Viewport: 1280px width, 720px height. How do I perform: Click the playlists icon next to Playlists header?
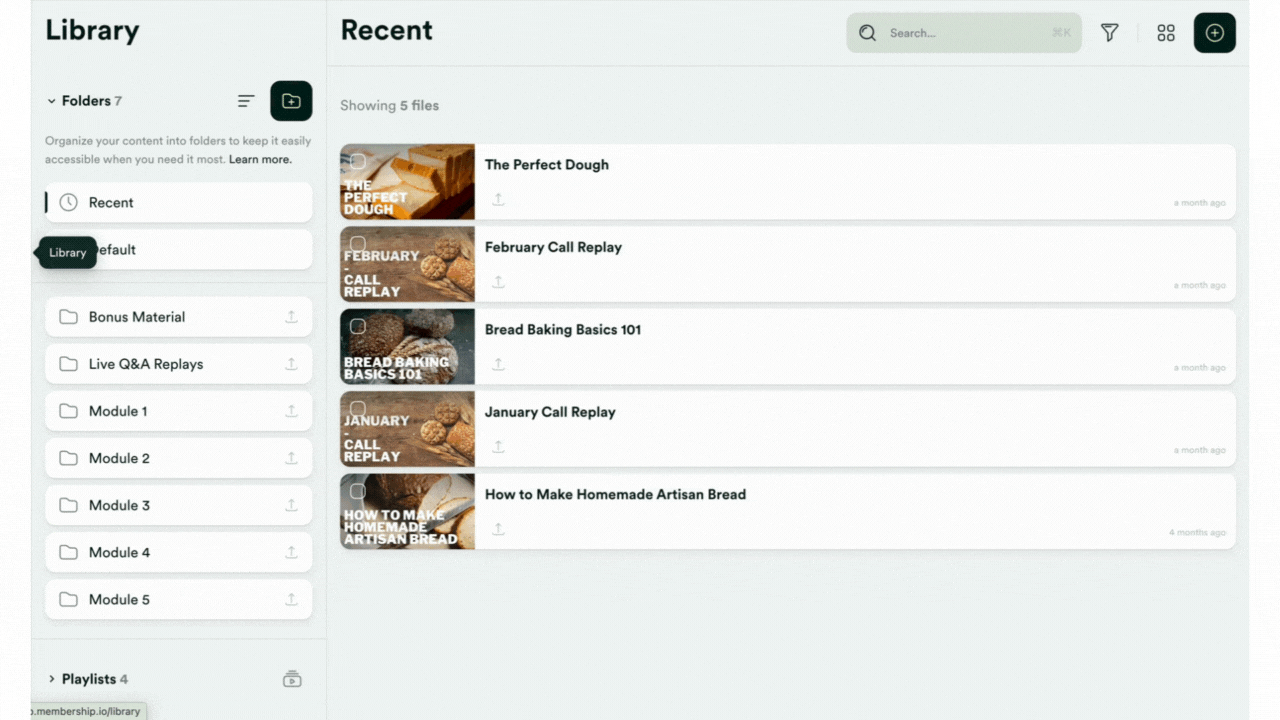(291, 678)
